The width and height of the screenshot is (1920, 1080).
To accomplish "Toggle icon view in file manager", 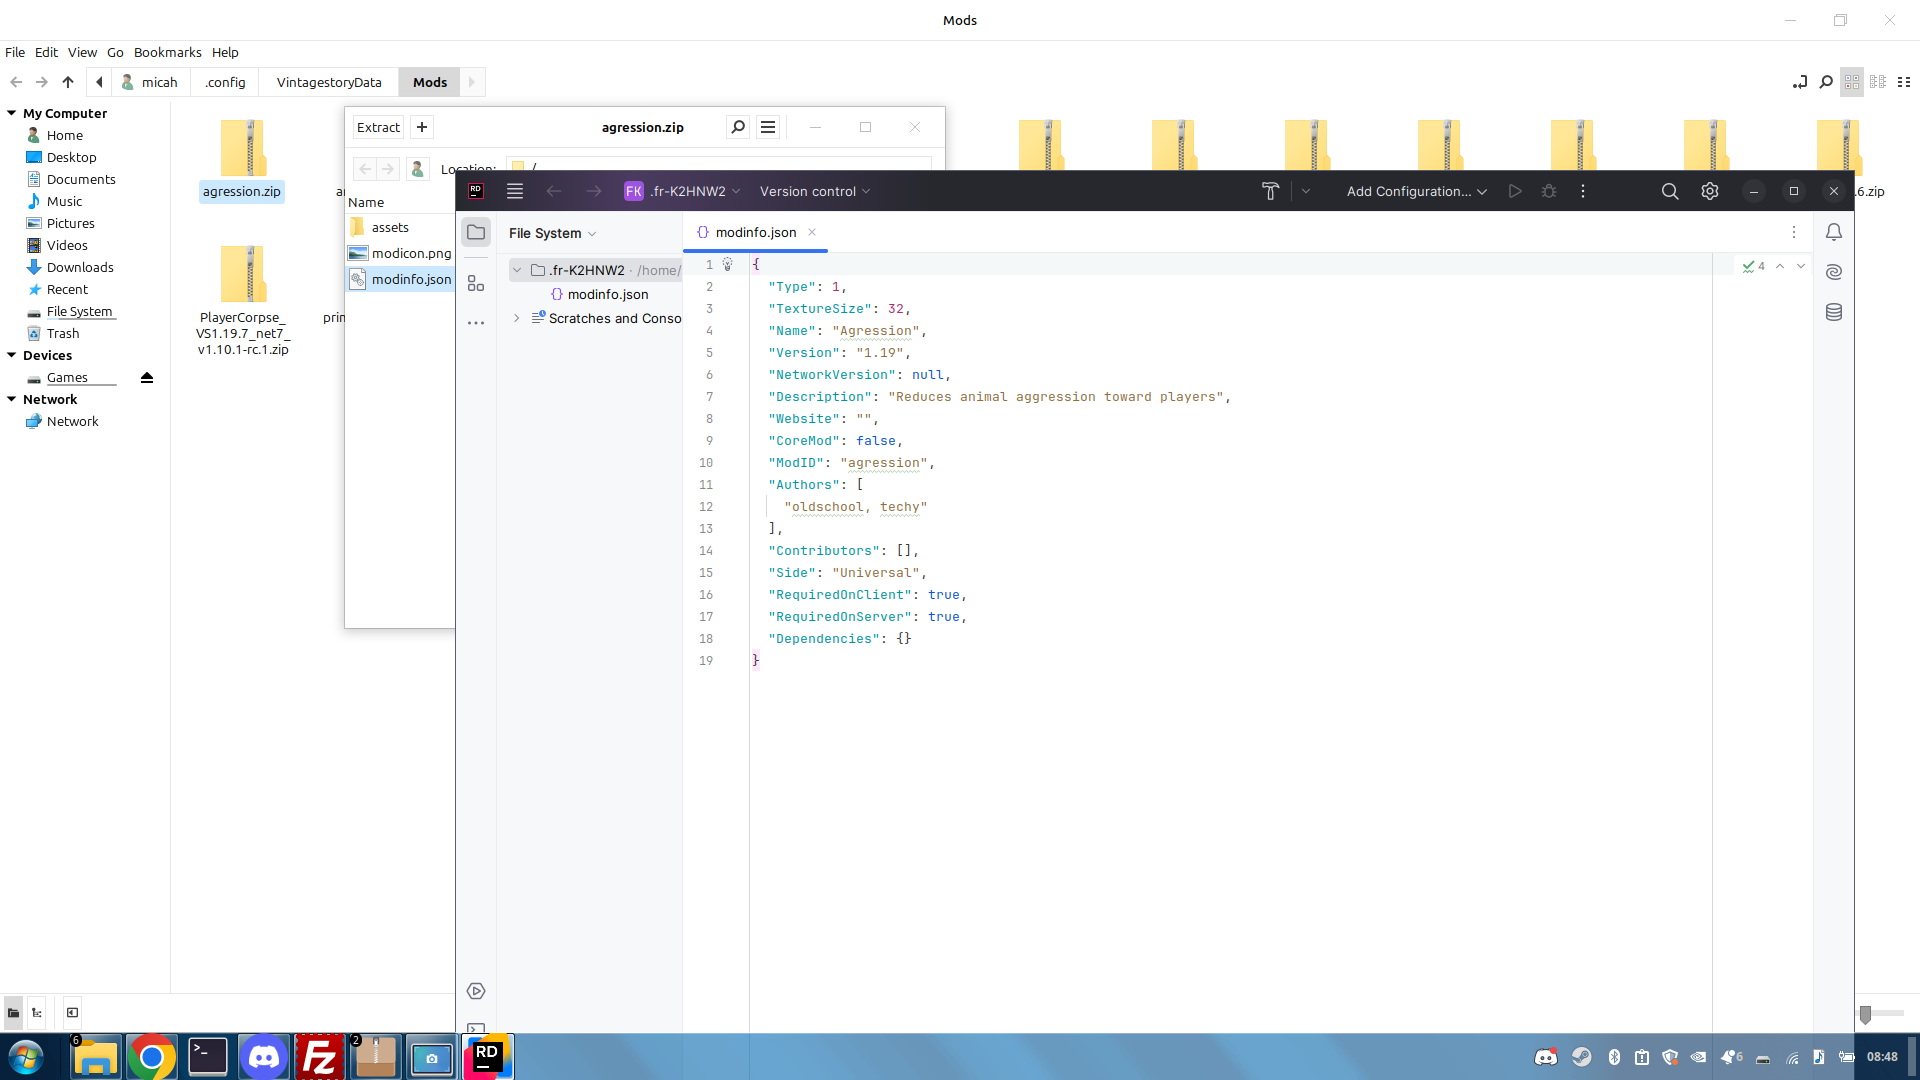I will [1852, 82].
